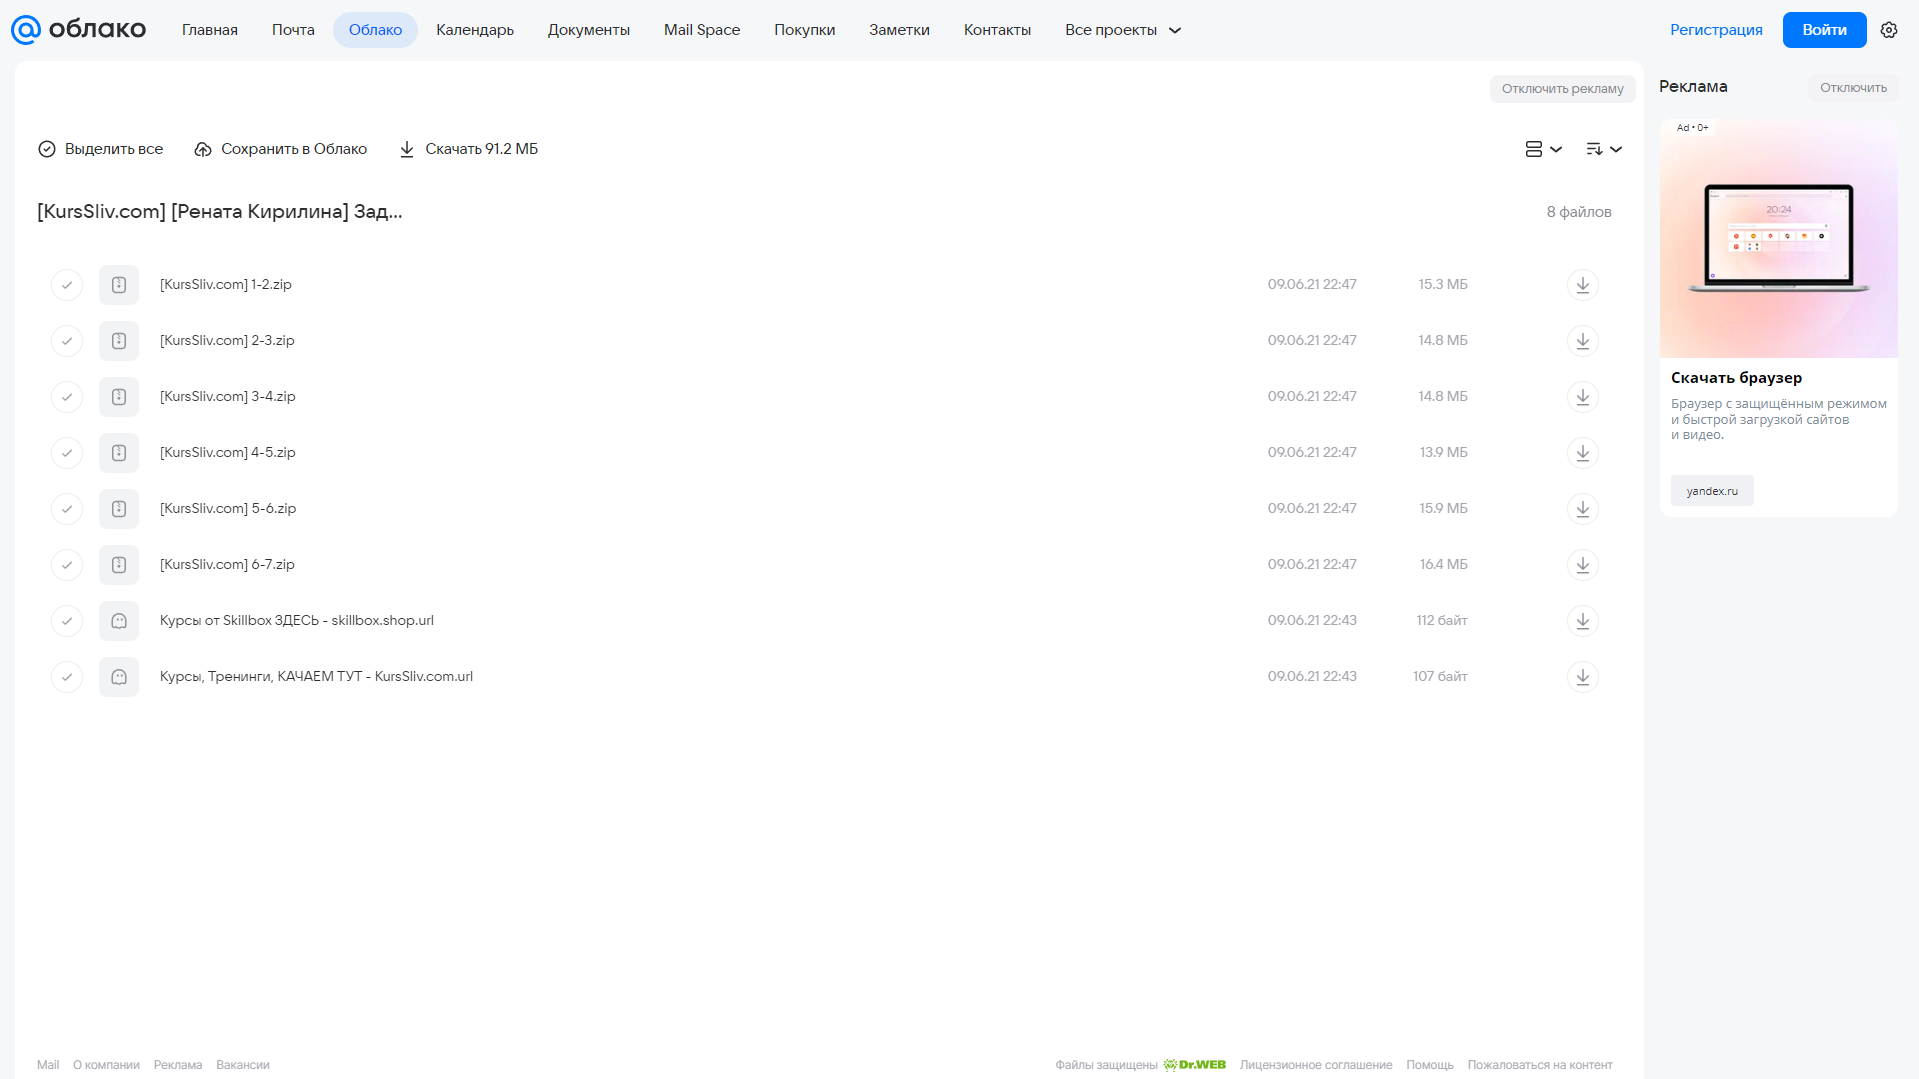Viewport: 1919px width, 1079px height.
Task: Go to the Почта tab
Action: (x=293, y=30)
